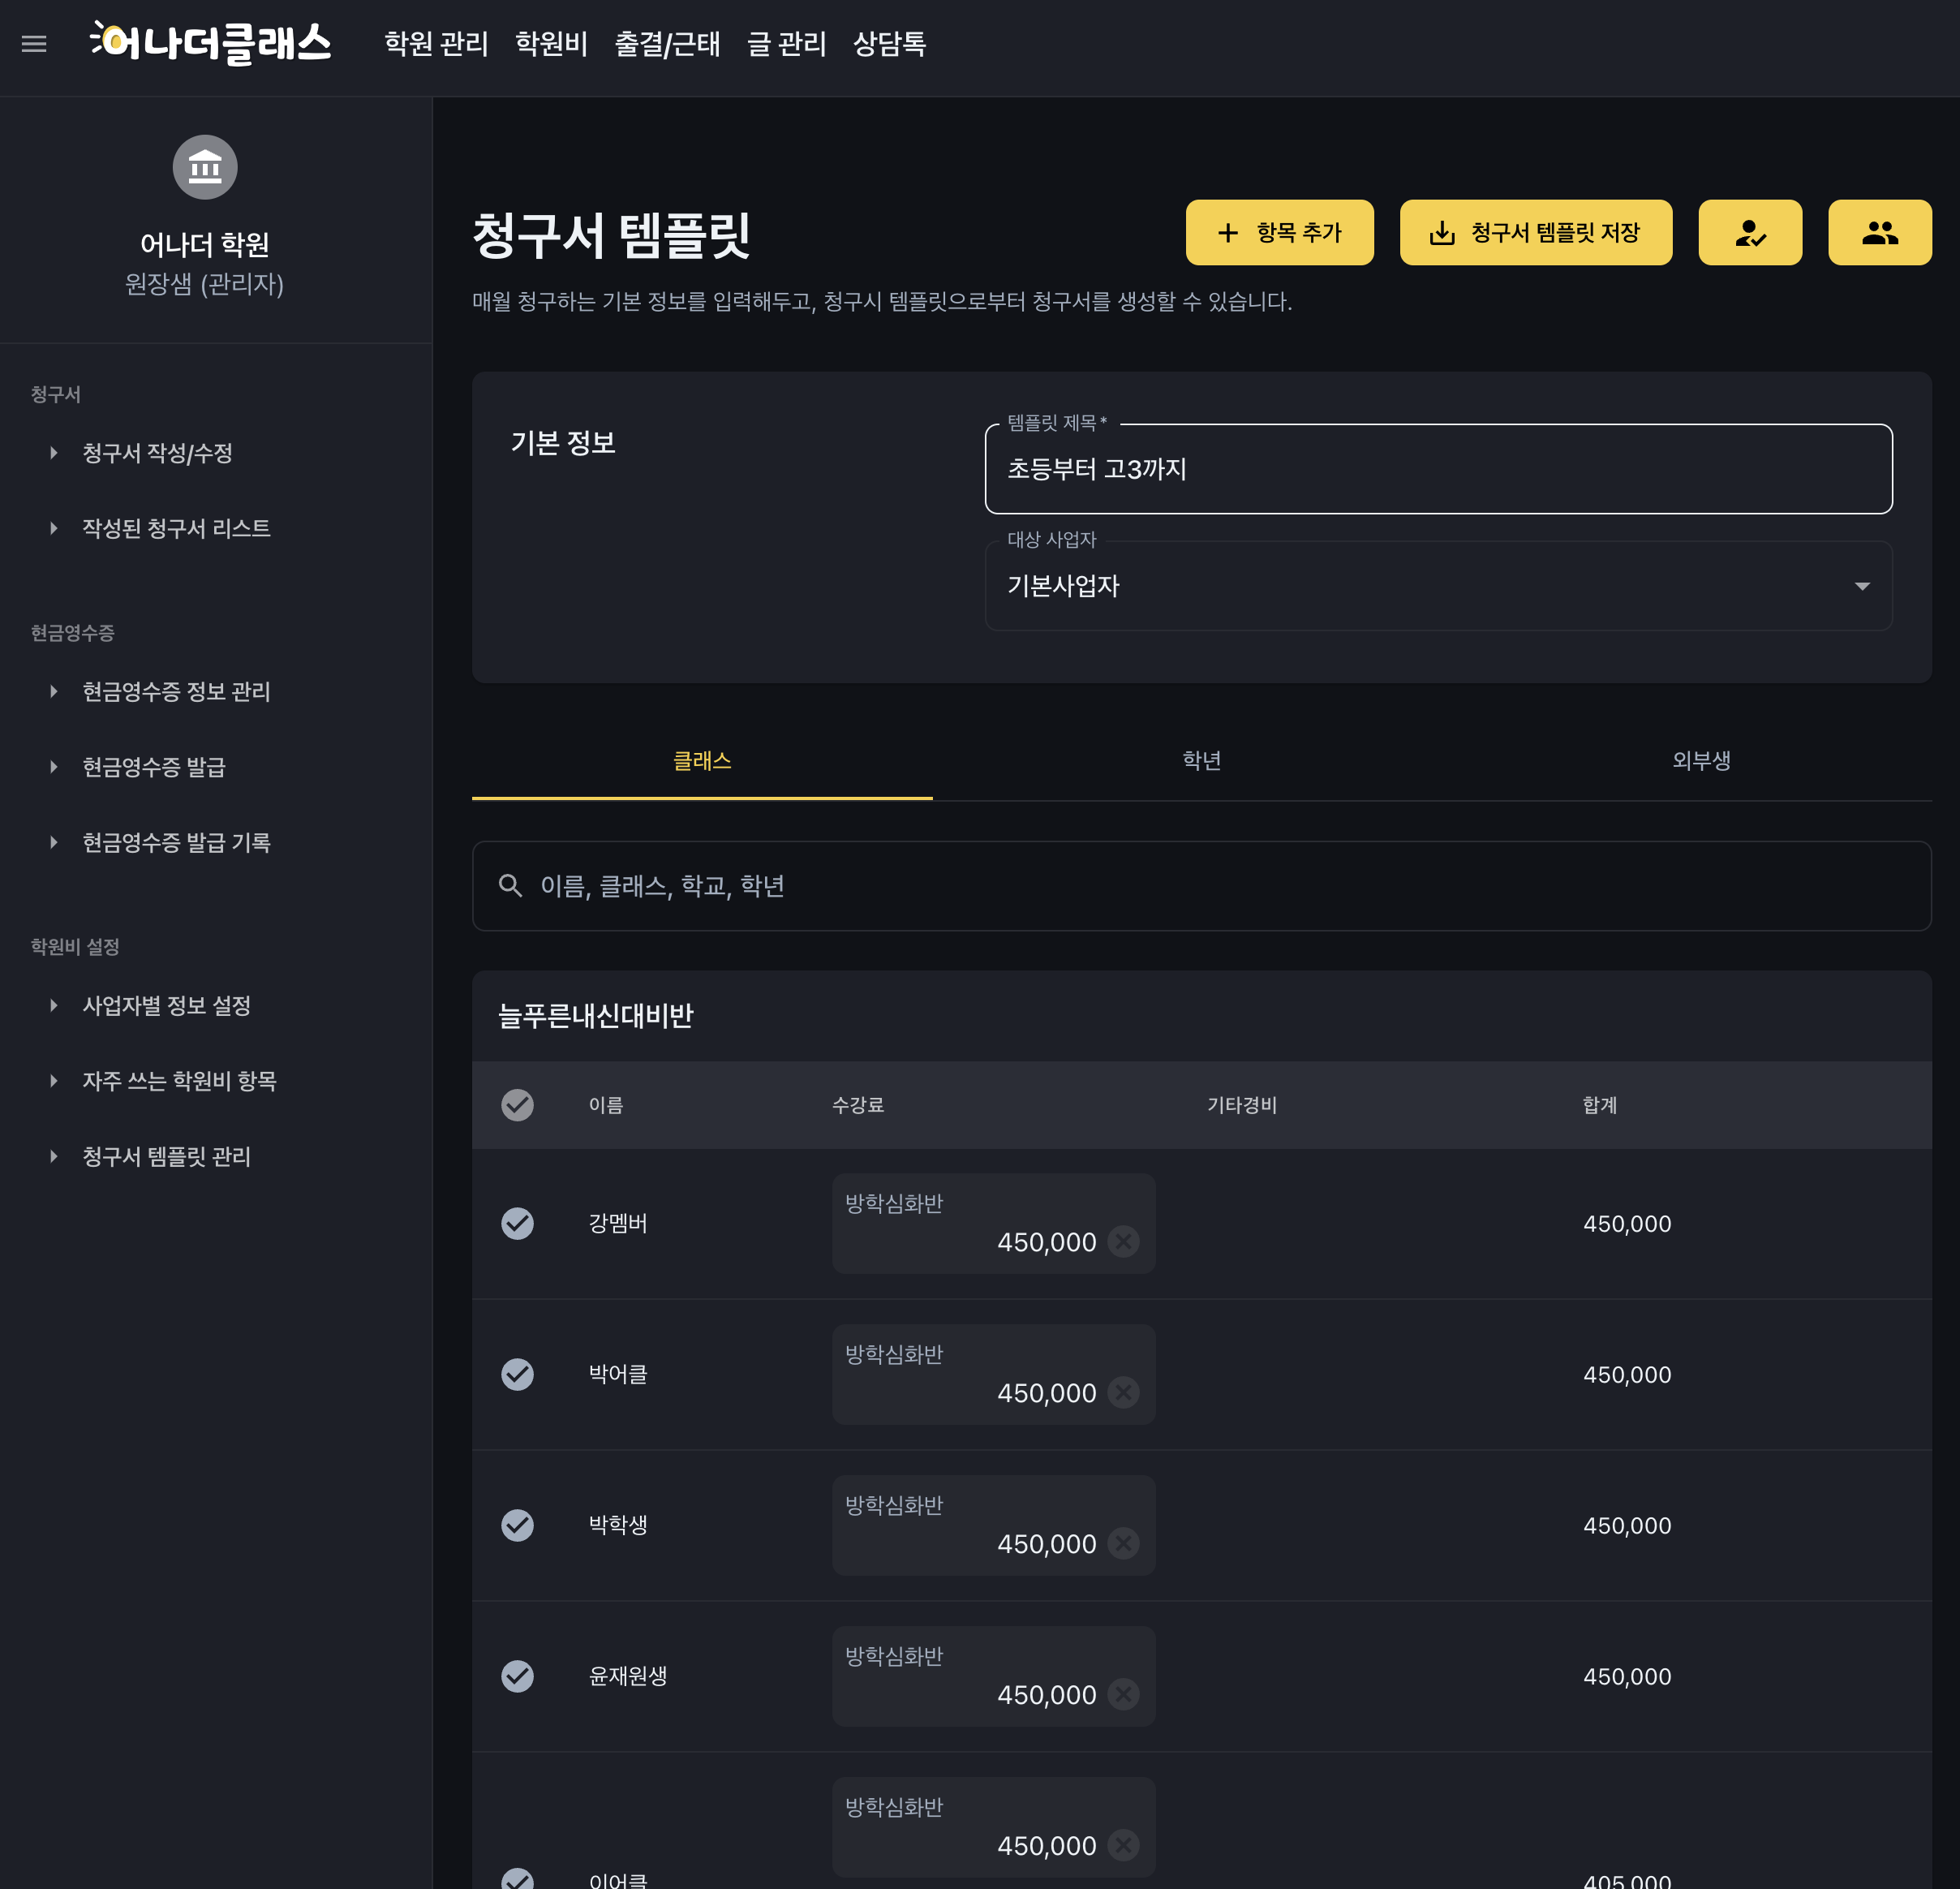
Task: Remove 방학심화반 fee for 박학생
Action: click(1123, 1543)
